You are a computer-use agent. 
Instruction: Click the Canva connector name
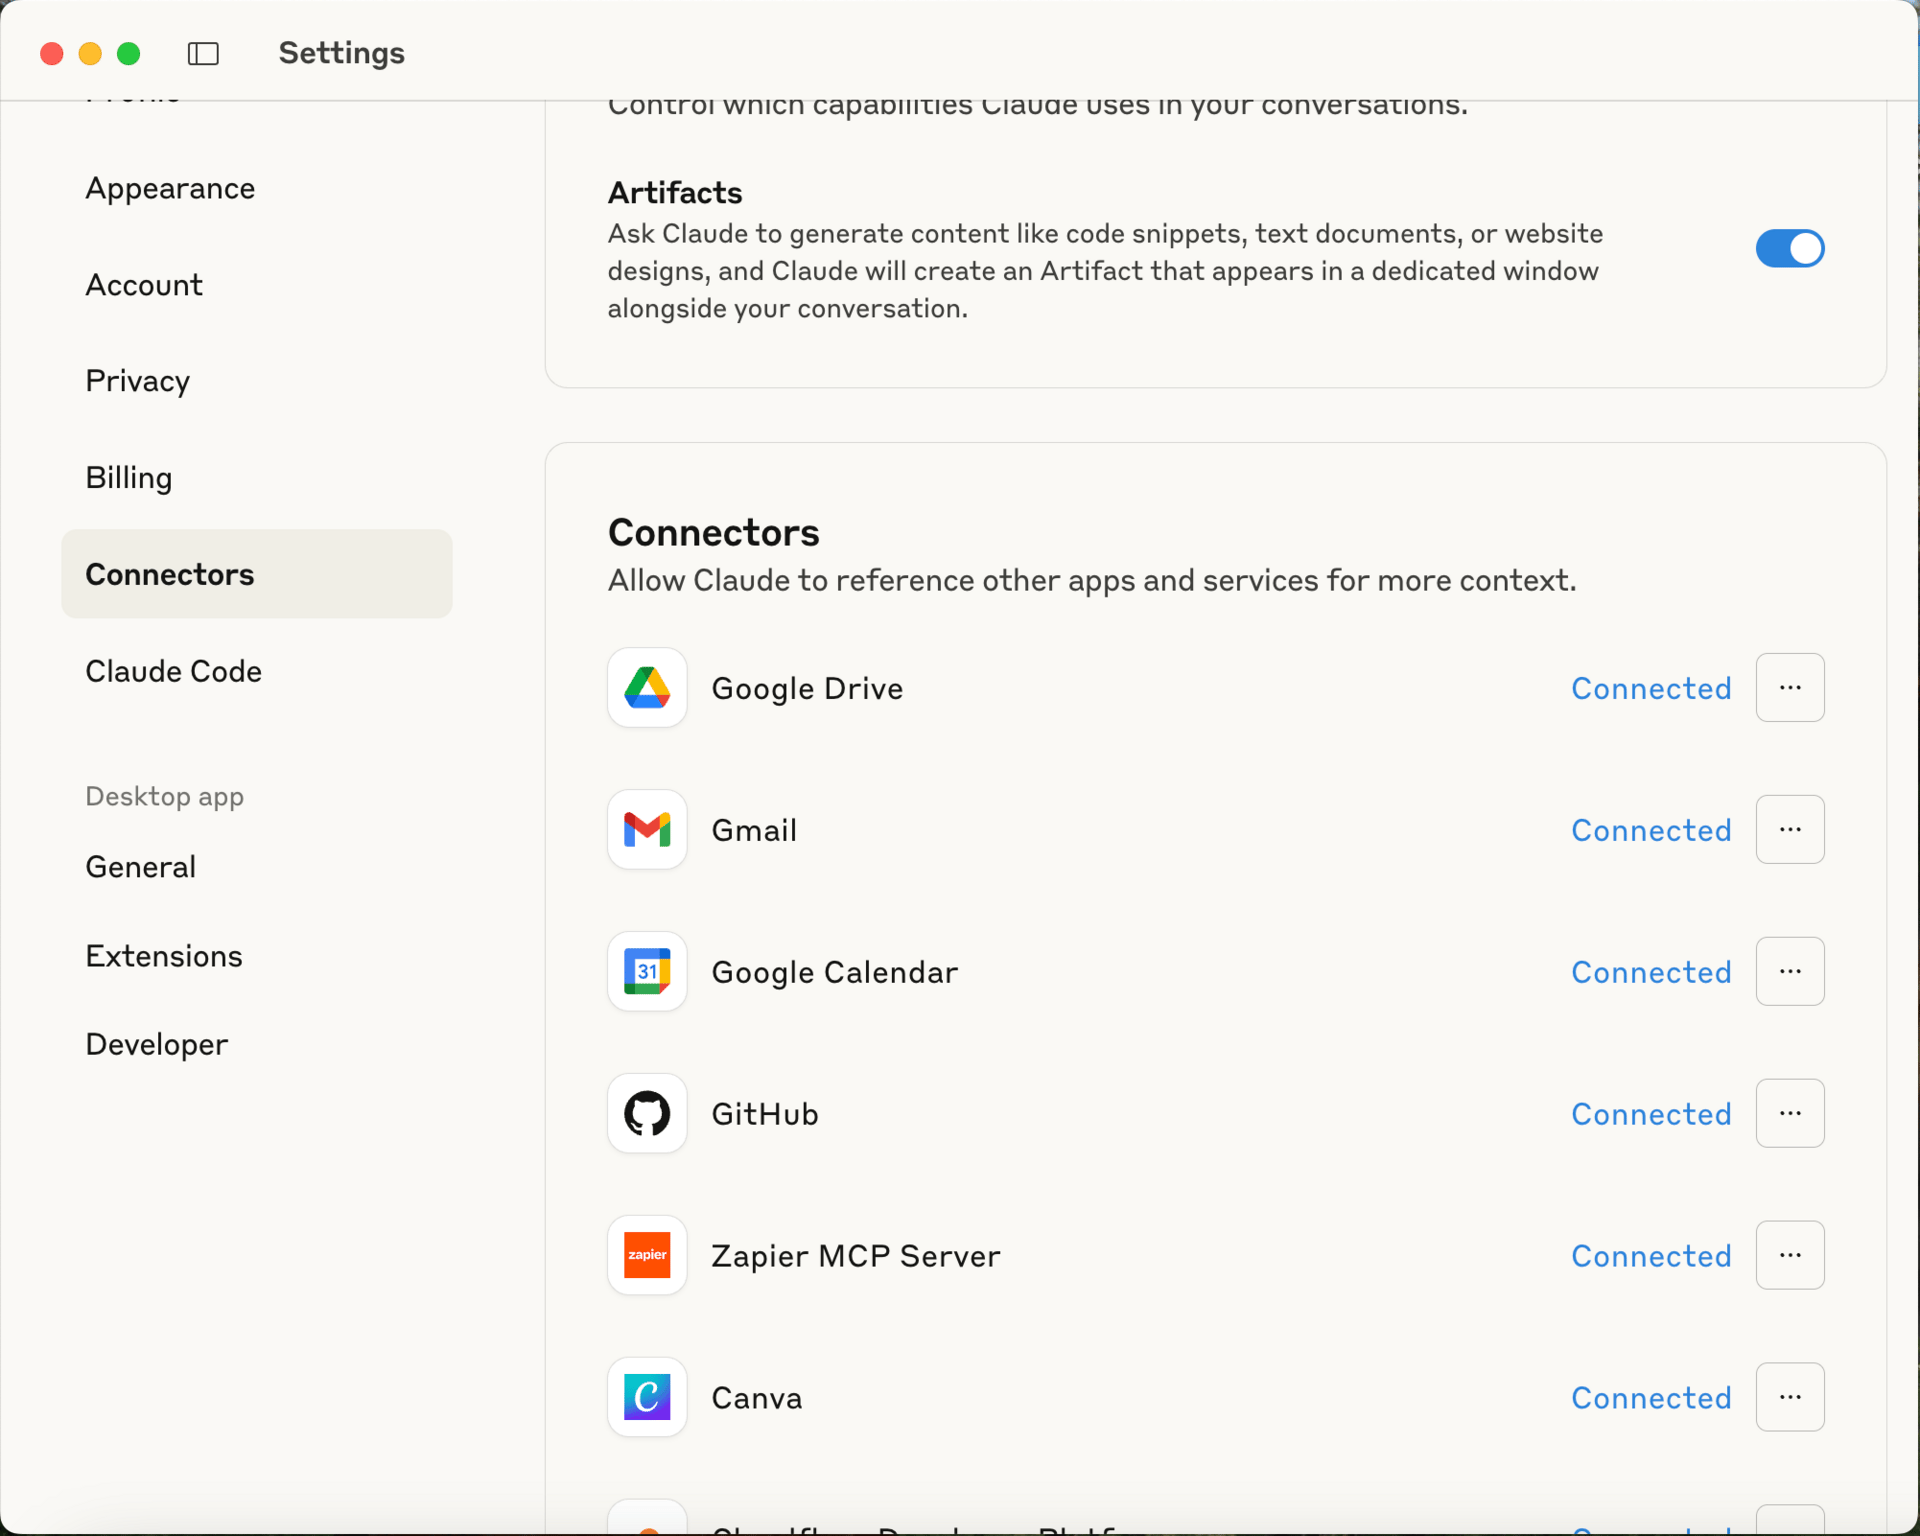[x=756, y=1398]
